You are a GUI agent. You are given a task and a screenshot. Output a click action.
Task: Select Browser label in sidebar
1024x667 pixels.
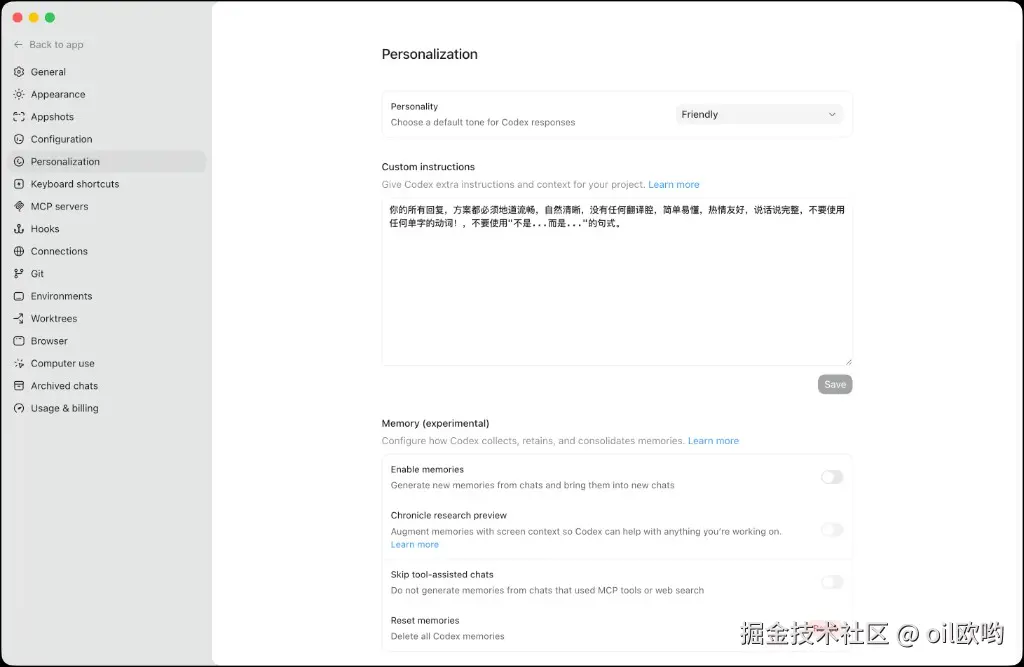coord(49,341)
